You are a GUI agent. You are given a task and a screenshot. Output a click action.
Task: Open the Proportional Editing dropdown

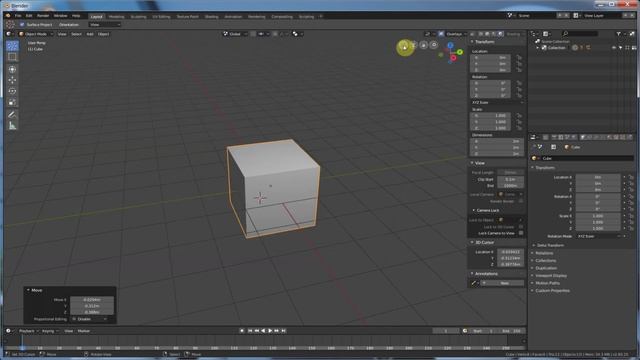tap(90, 319)
